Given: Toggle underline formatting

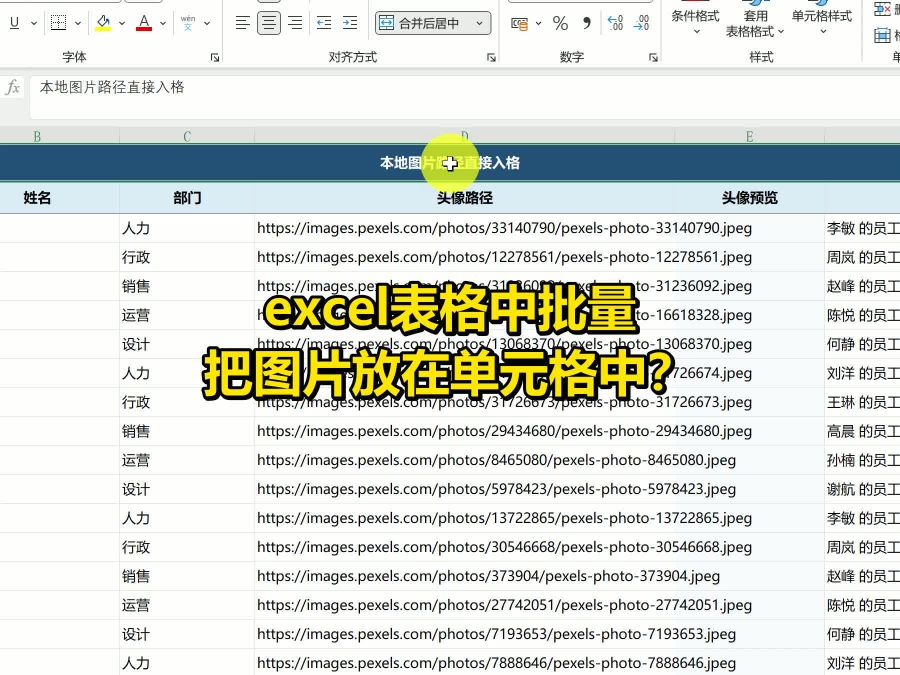Looking at the screenshot, I should [x=14, y=23].
